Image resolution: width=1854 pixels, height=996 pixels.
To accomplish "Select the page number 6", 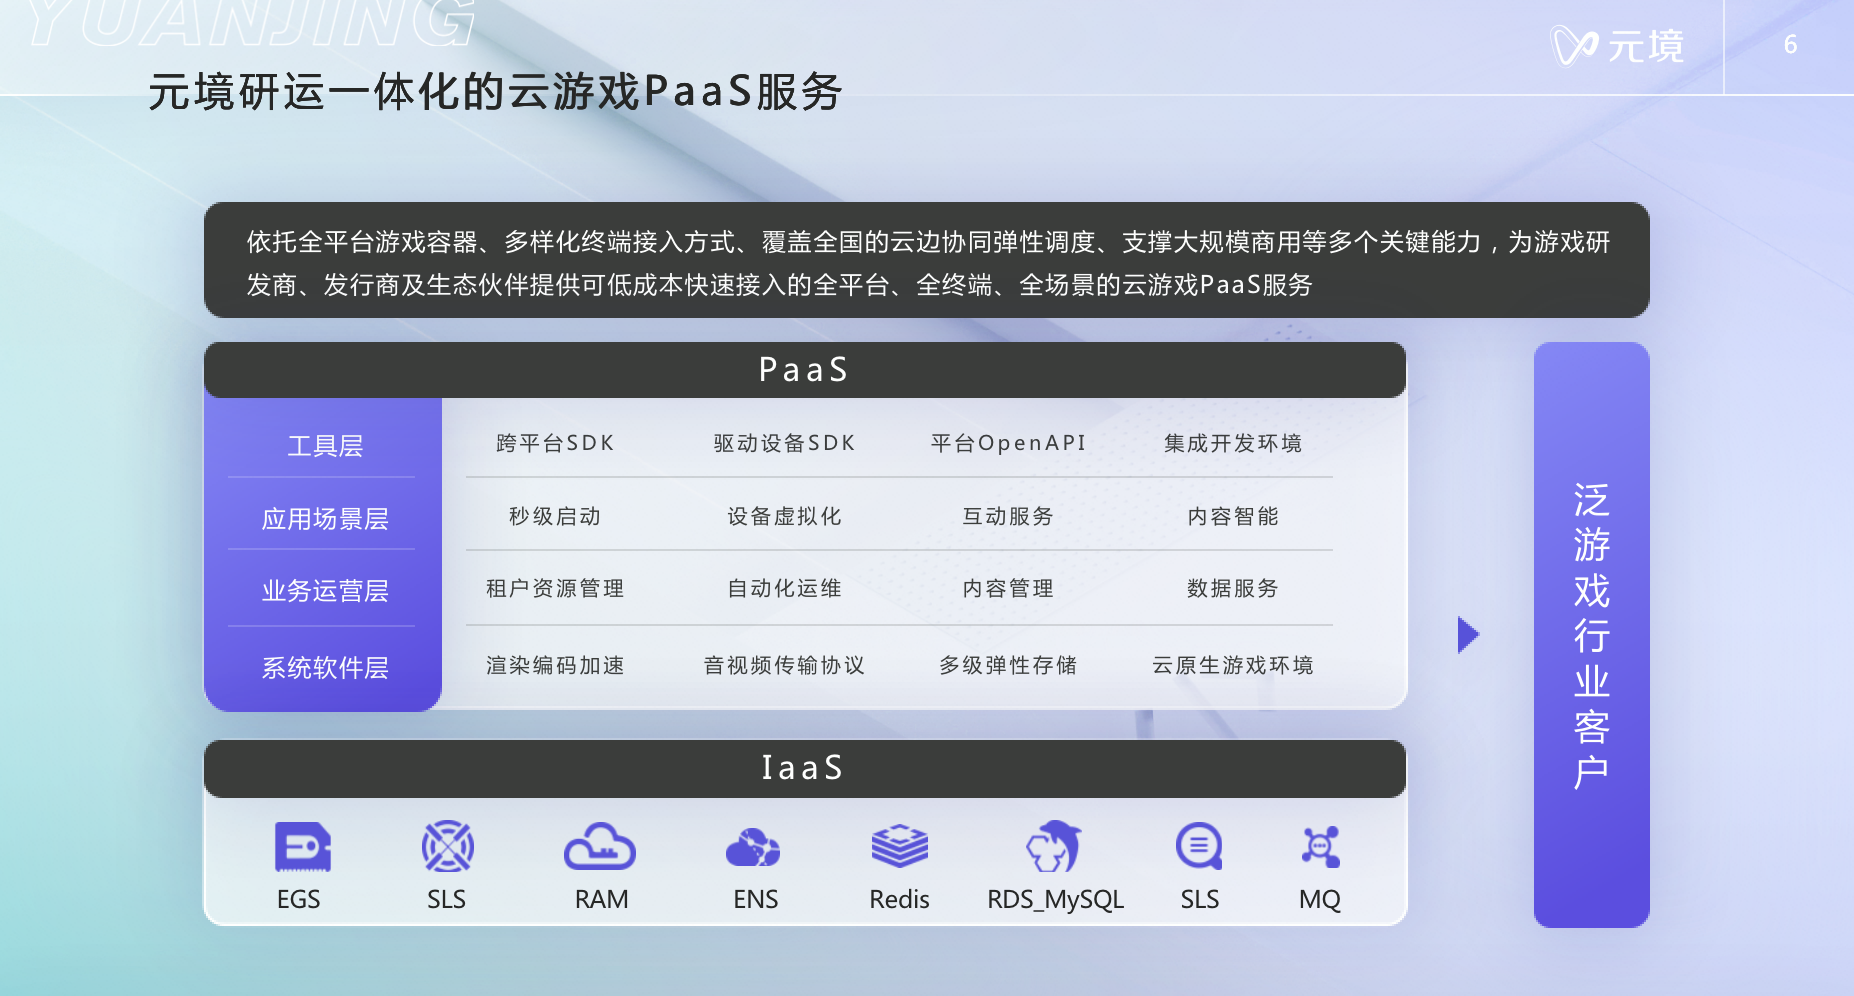I will point(1790,45).
